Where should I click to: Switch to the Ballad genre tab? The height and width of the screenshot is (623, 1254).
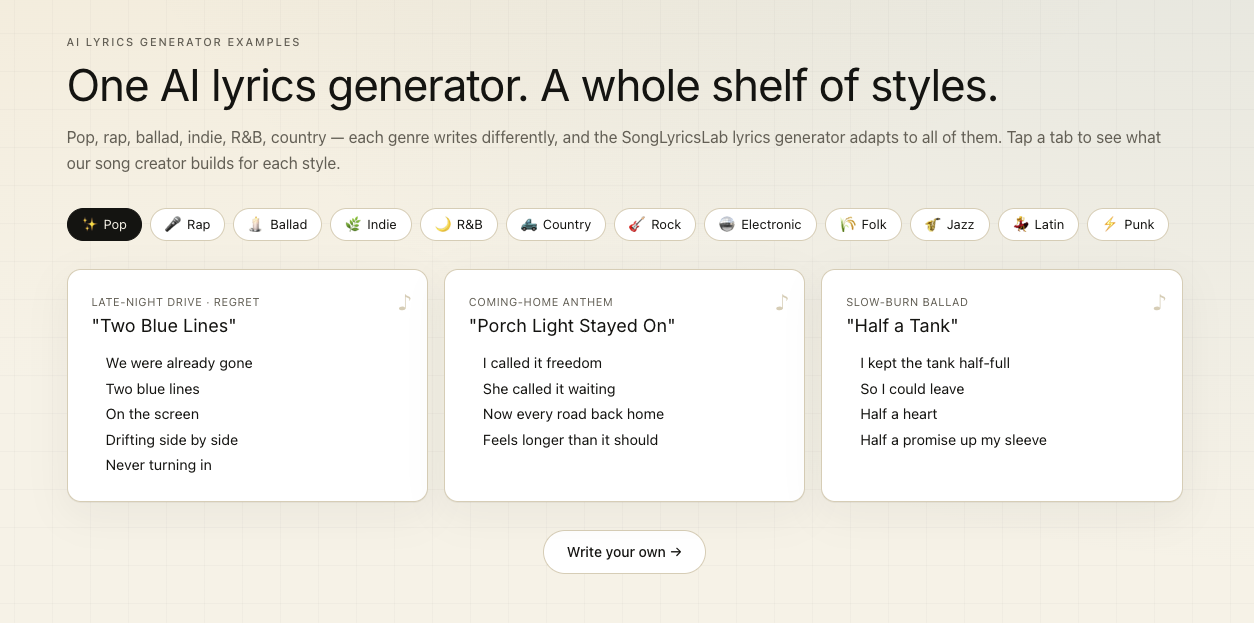click(277, 225)
